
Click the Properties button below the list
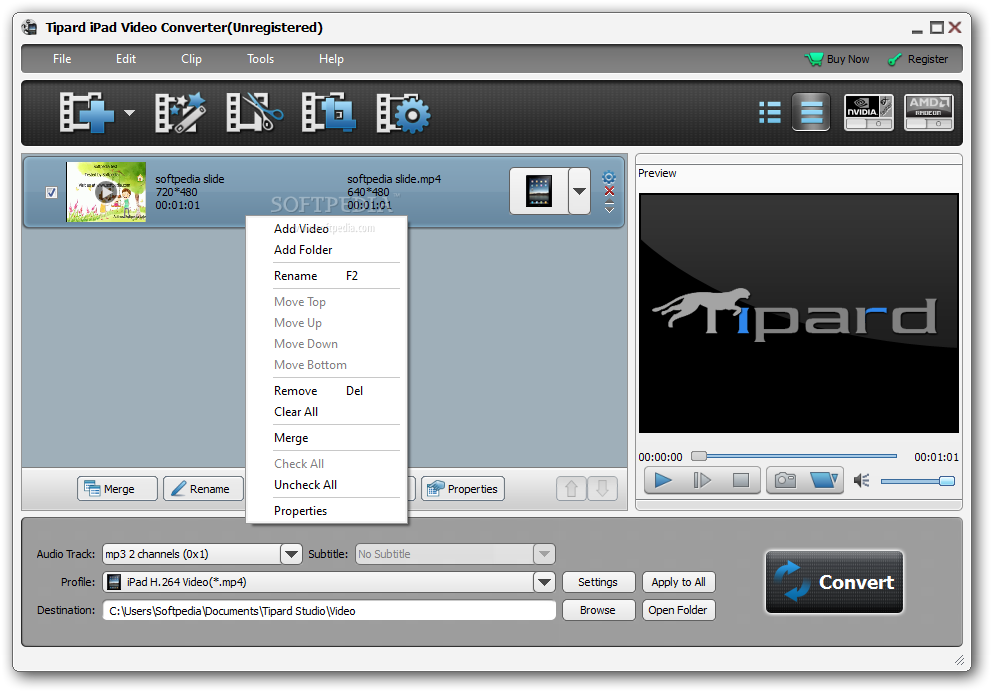[462, 488]
